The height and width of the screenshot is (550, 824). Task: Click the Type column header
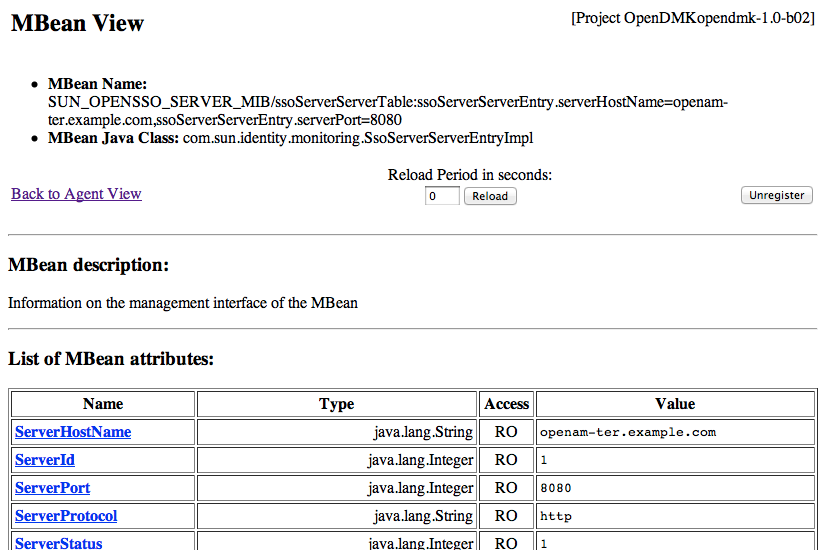(x=336, y=403)
